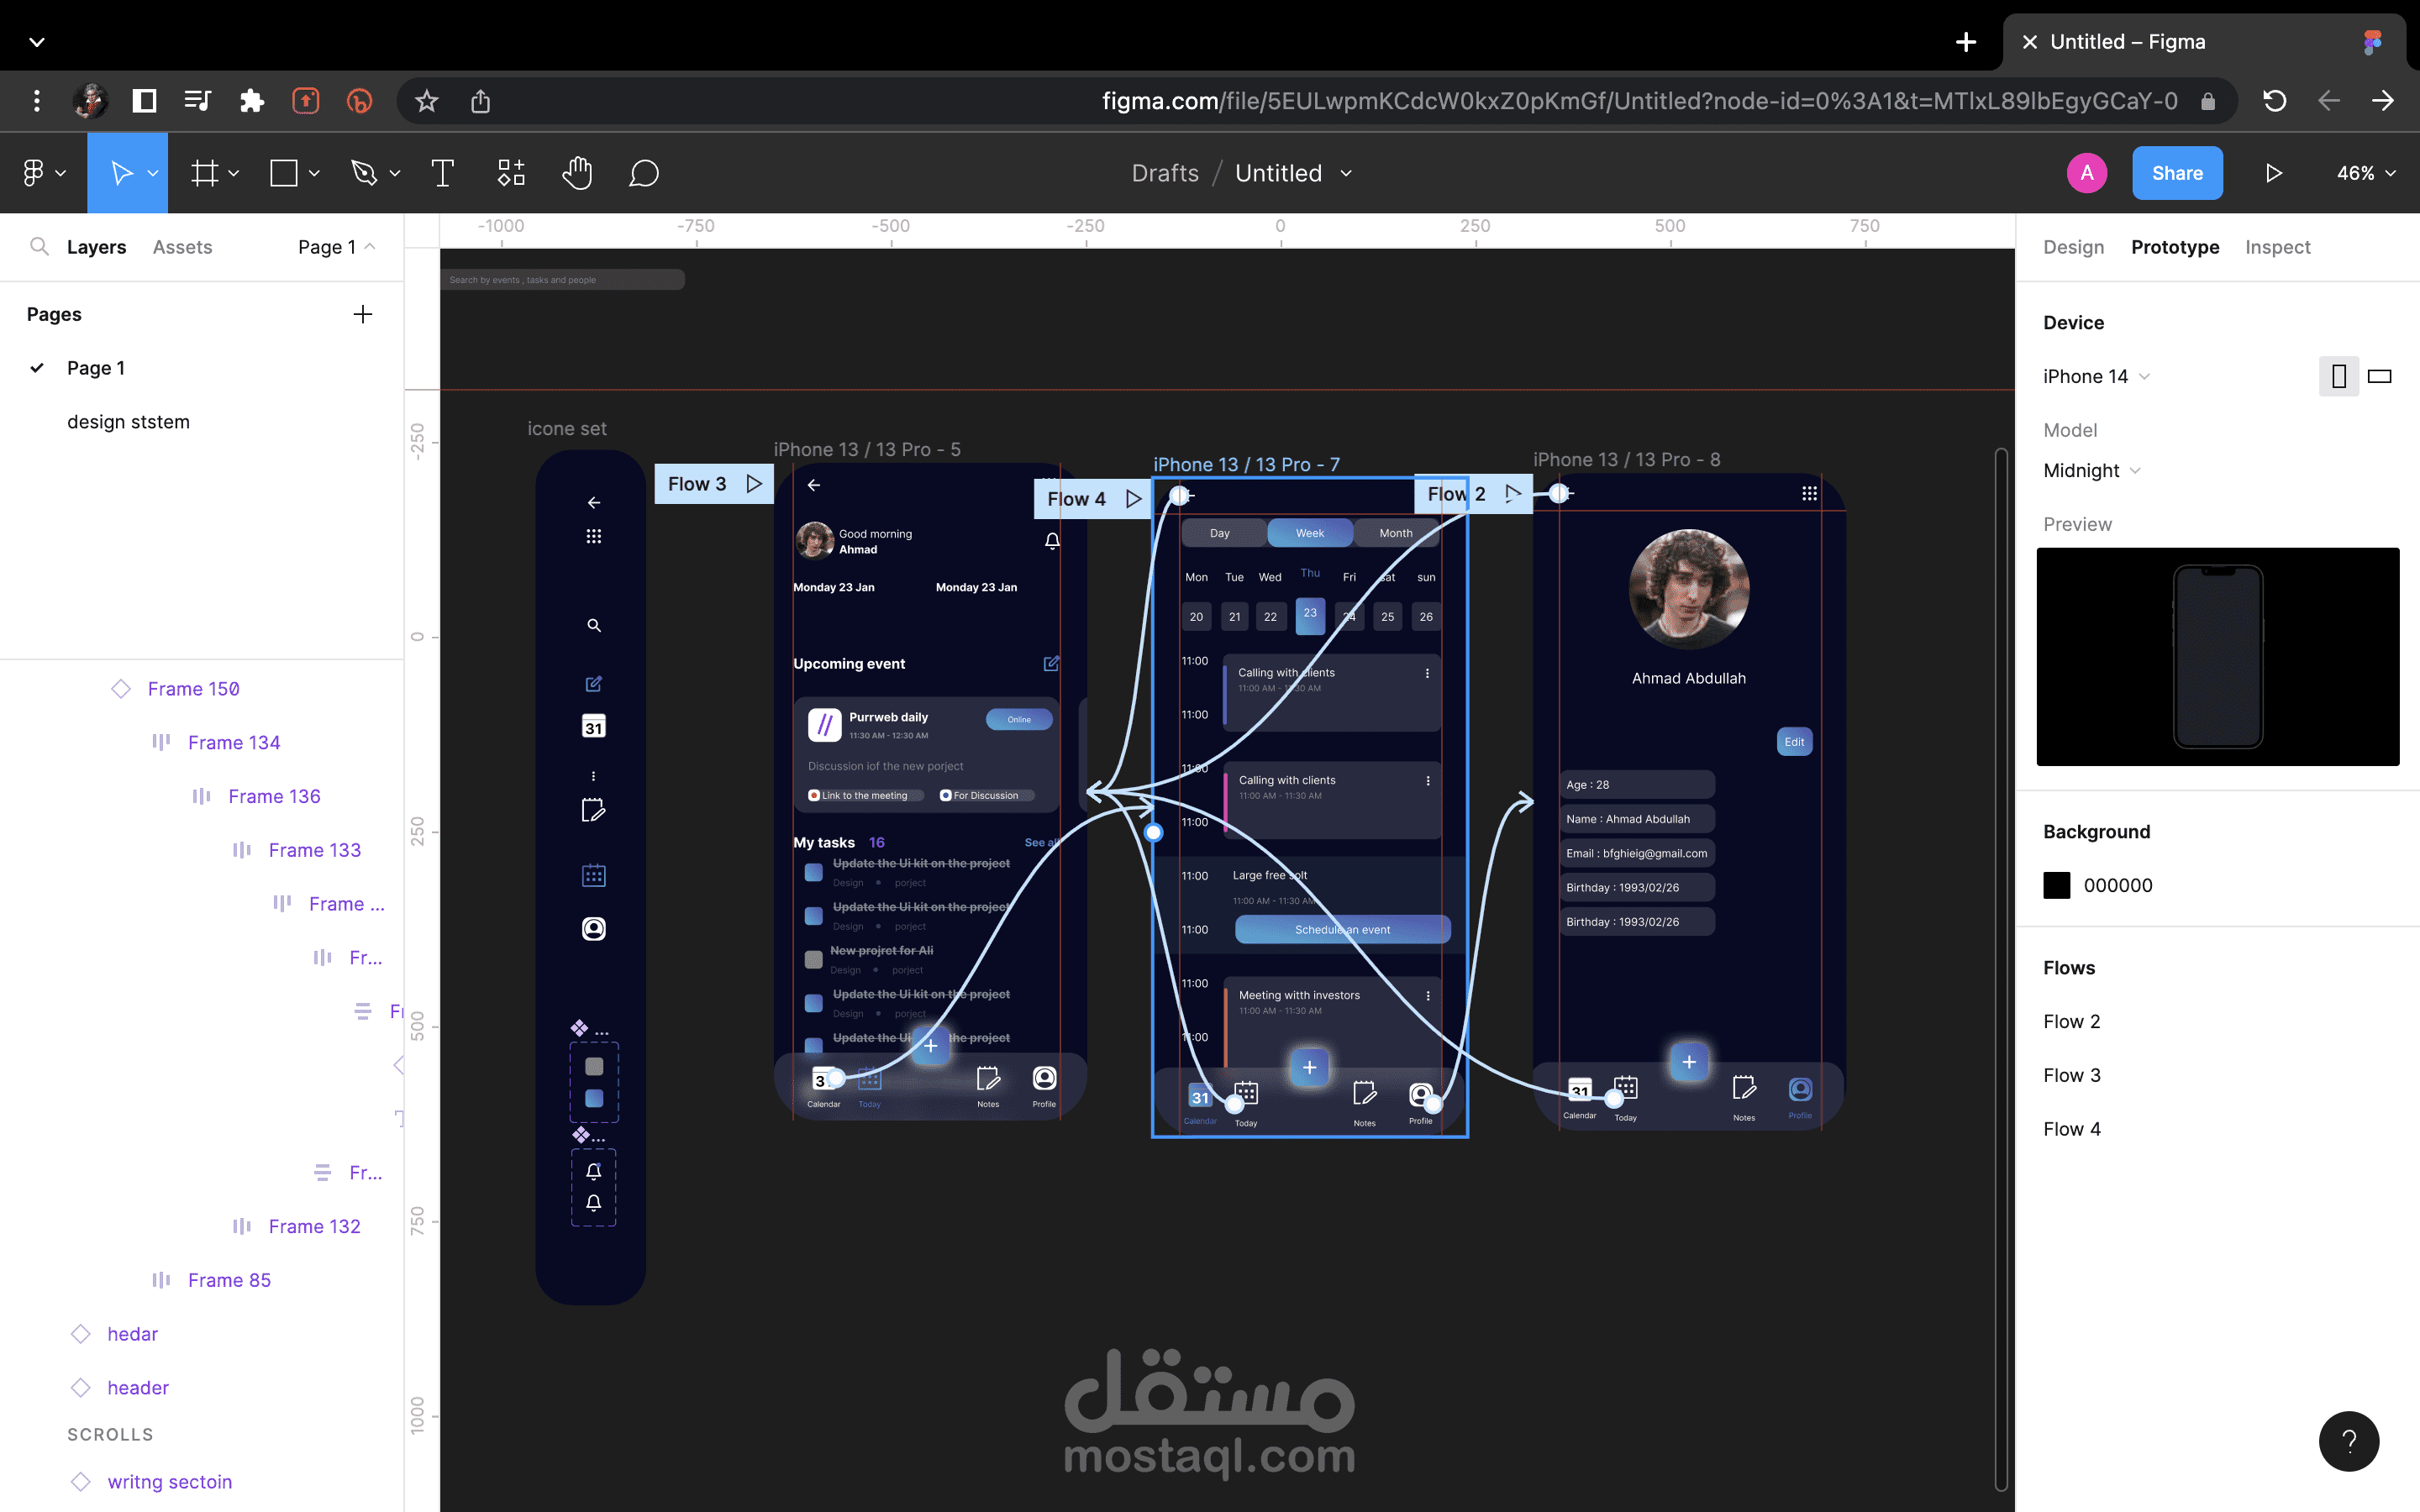The image size is (2420, 1512).
Task: Switch to the Design tab
Action: 2073,247
